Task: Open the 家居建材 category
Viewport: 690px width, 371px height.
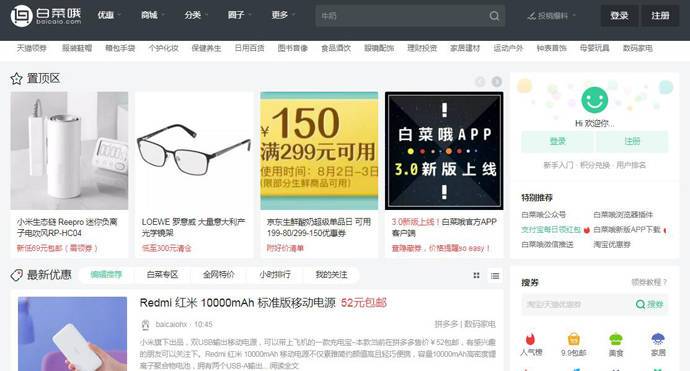Action: [x=465, y=48]
